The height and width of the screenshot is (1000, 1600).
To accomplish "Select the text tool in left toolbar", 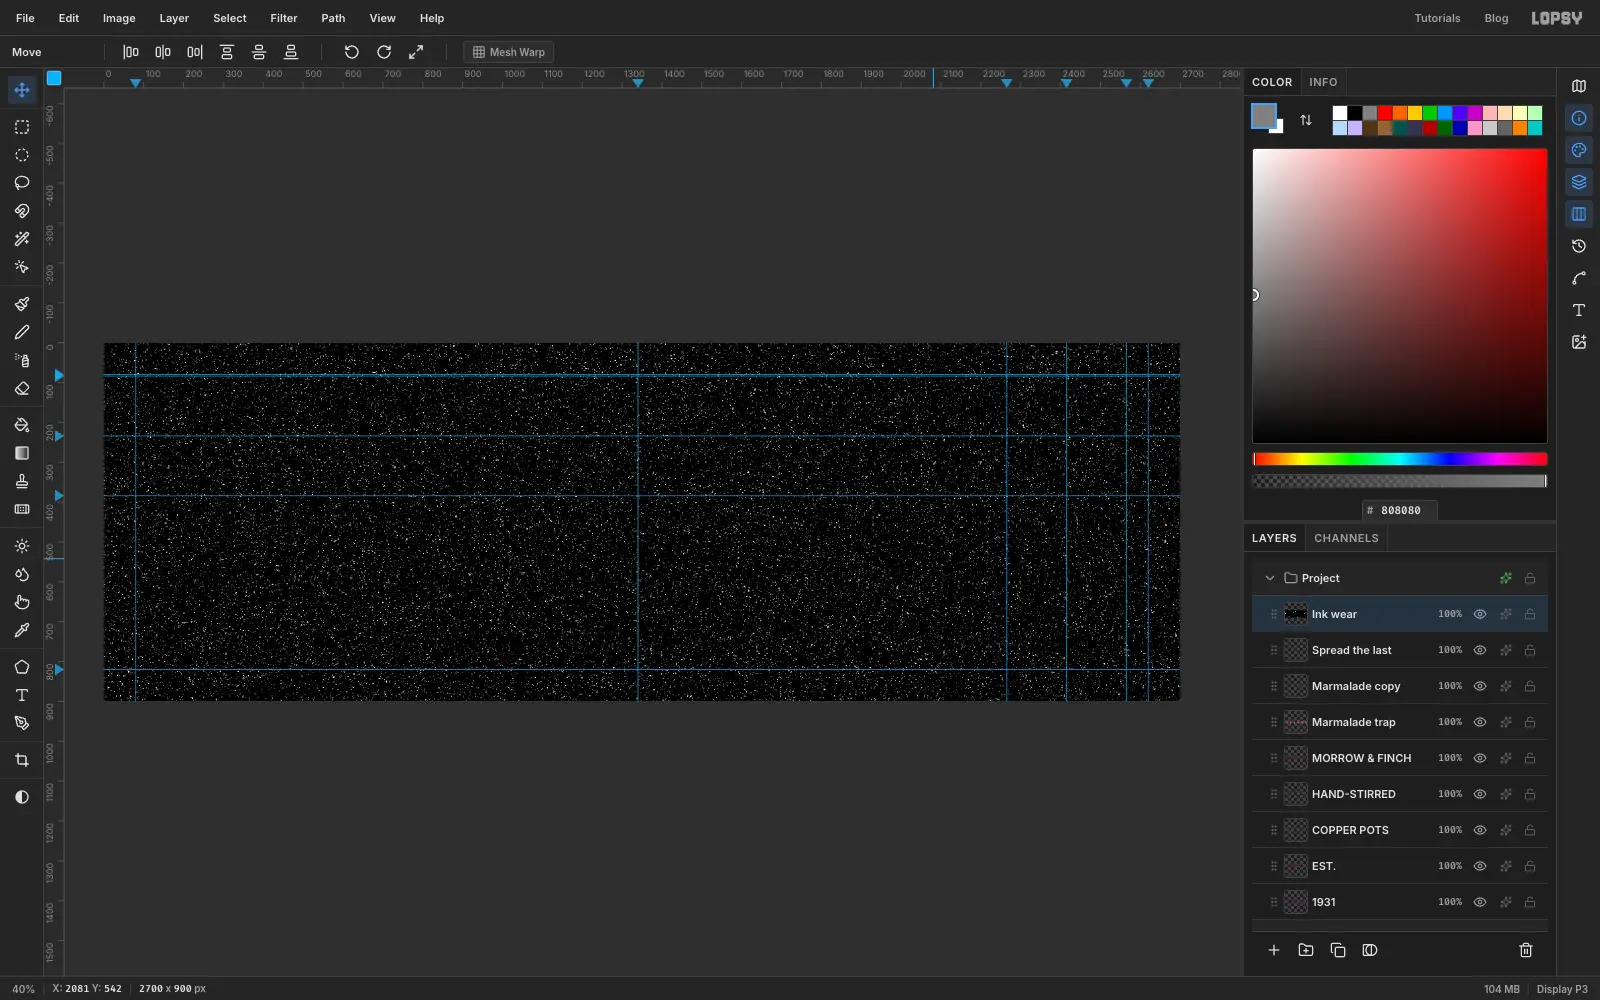I will click(x=21, y=695).
